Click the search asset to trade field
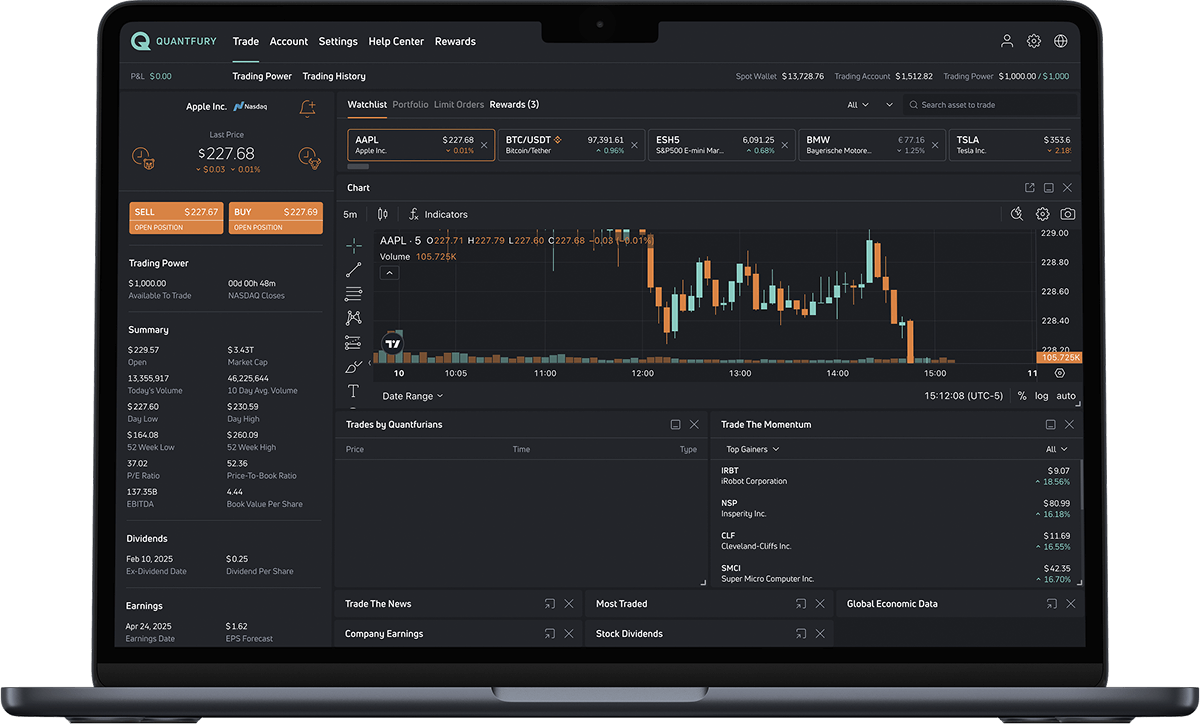This screenshot has height=724, width=1200. click(990, 105)
